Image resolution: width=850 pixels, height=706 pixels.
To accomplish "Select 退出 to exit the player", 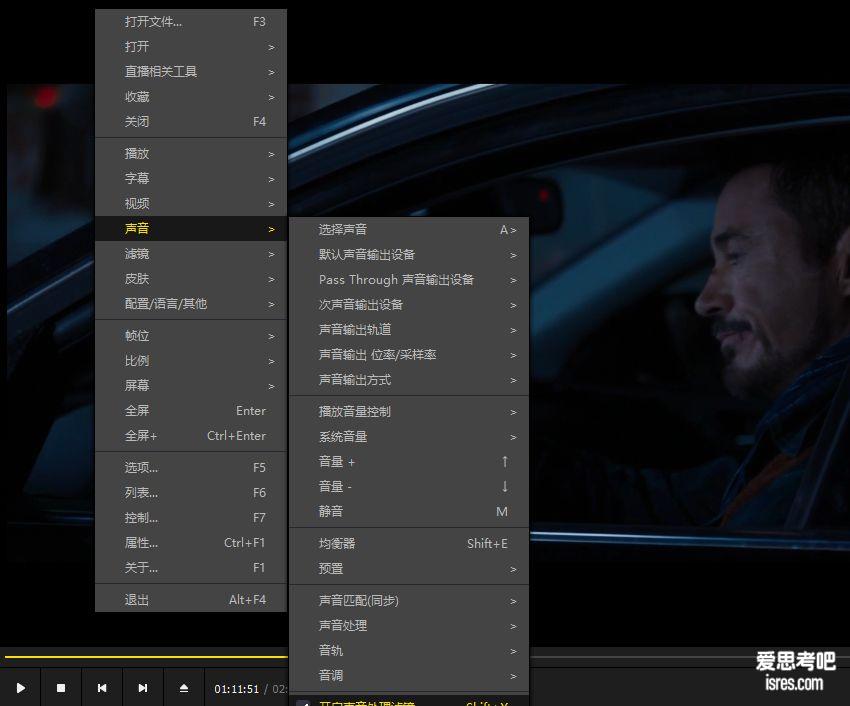I will tap(191, 600).
